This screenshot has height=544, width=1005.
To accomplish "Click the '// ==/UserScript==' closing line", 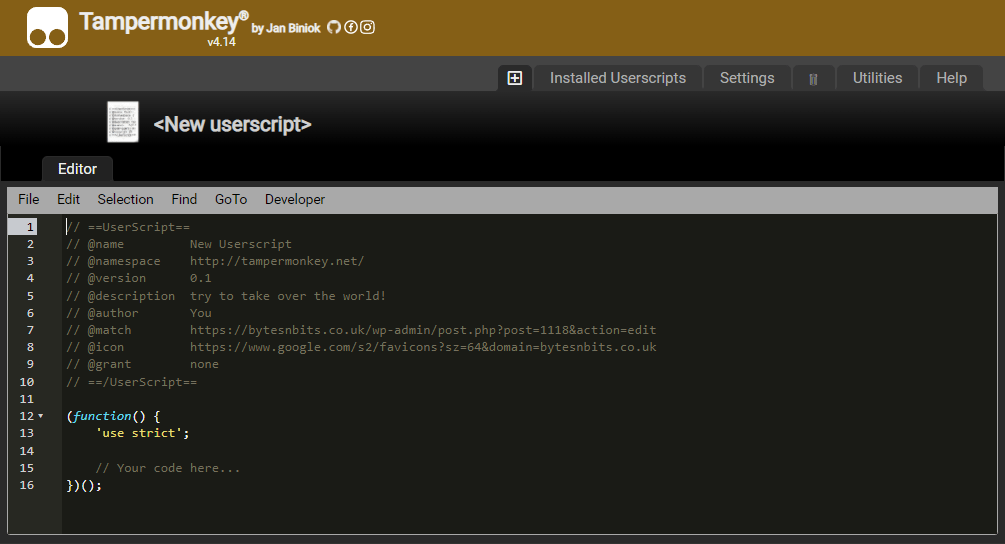I will (132, 382).
